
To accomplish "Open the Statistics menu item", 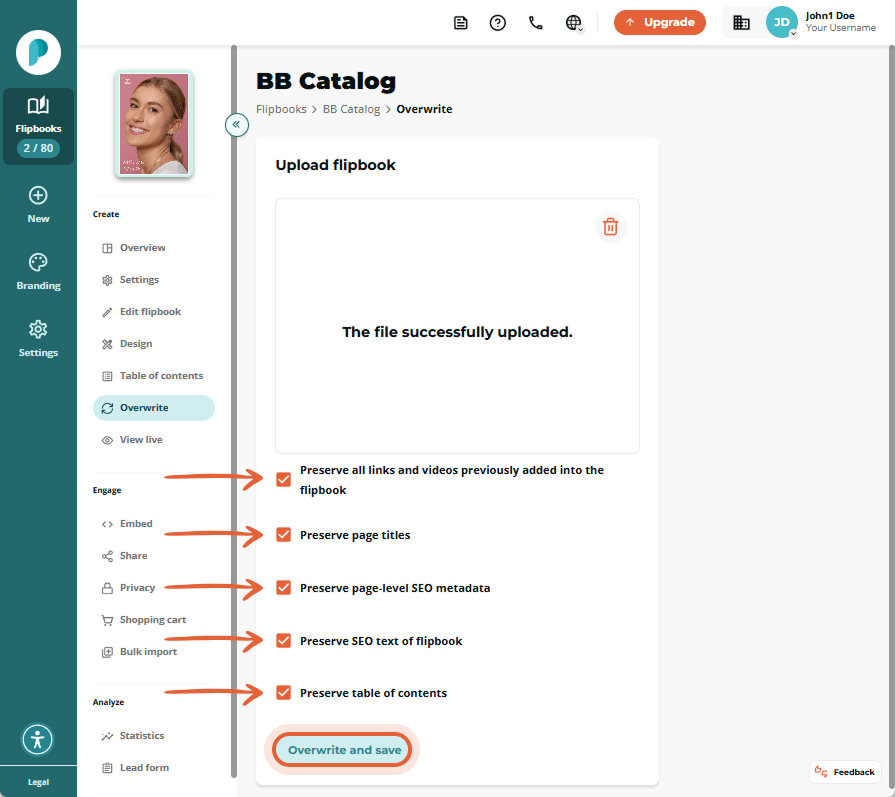I will click(x=154, y=735).
